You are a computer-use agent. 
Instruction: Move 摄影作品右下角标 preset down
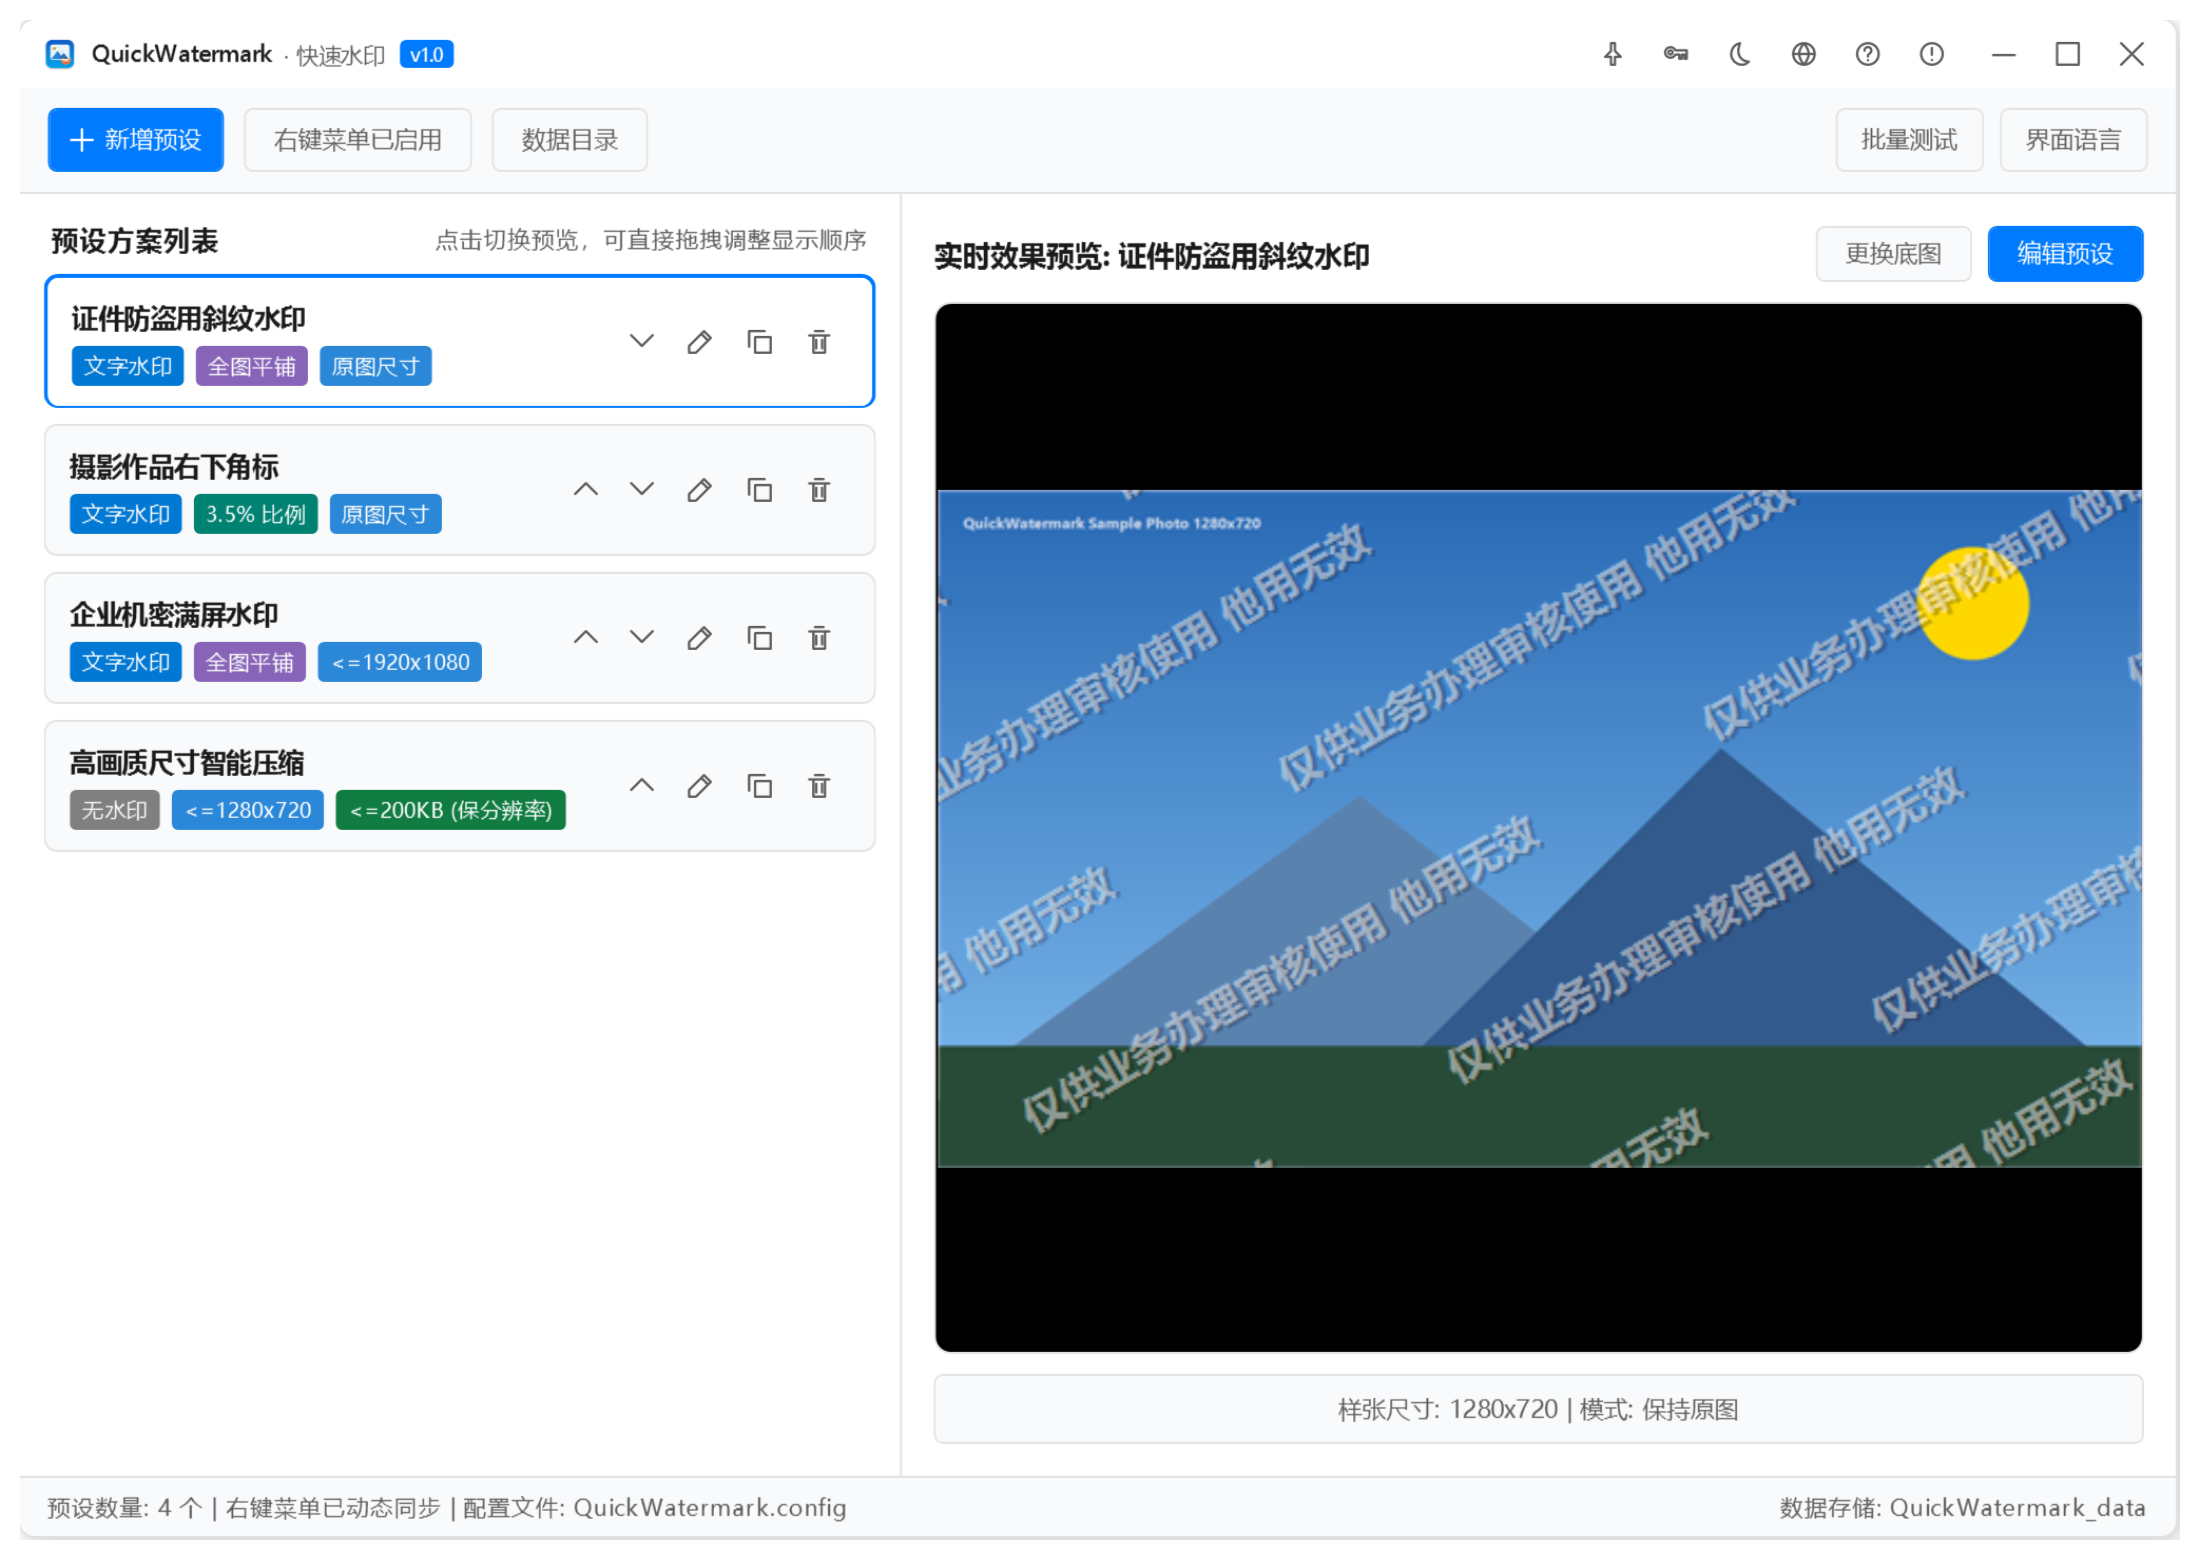pos(642,490)
